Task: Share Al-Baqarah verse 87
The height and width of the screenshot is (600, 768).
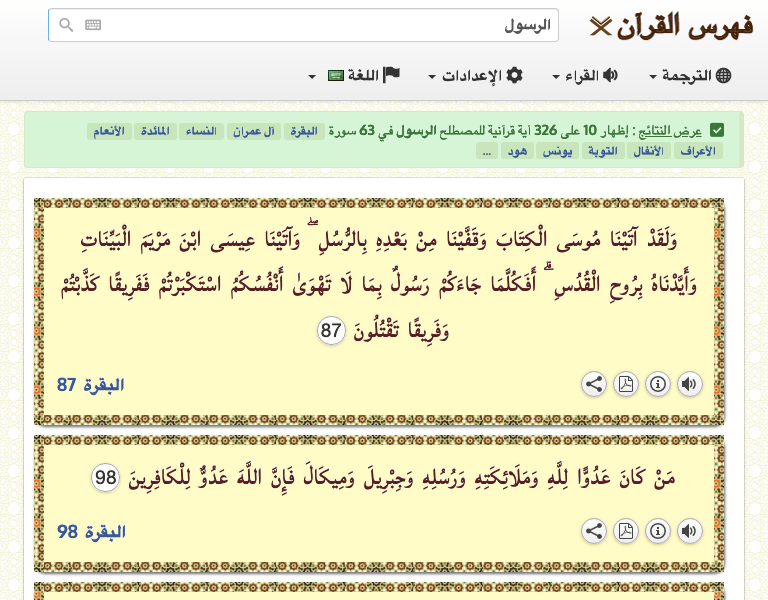Action: pyautogui.click(x=593, y=384)
